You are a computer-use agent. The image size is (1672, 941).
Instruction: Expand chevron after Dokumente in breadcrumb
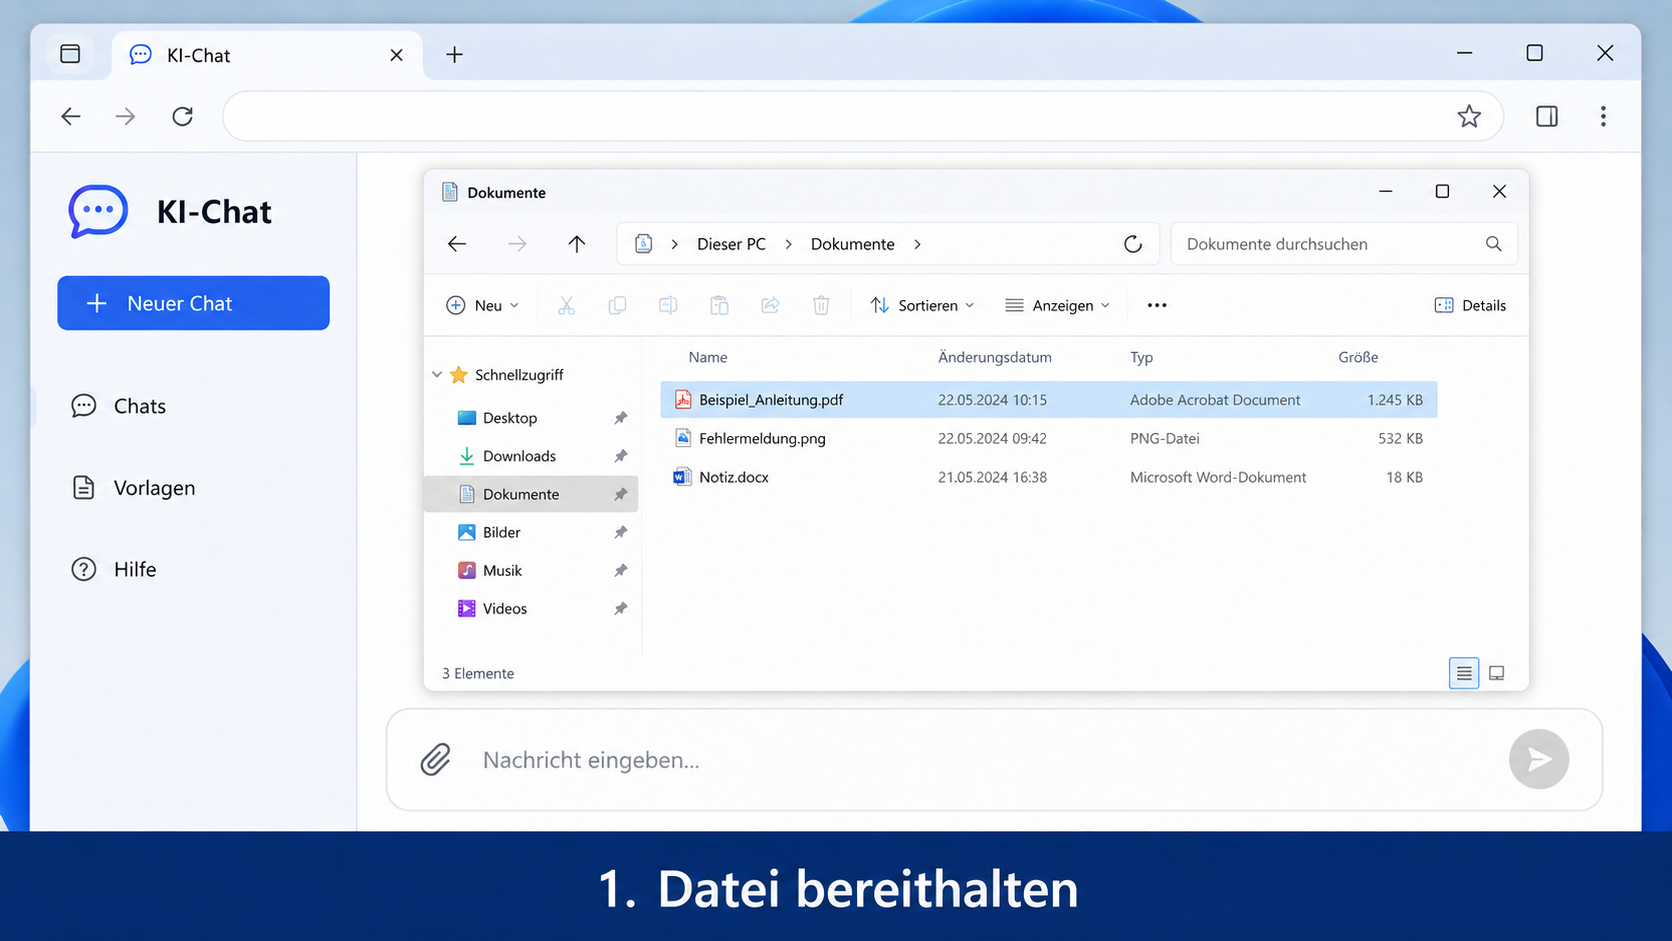coord(917,244)
